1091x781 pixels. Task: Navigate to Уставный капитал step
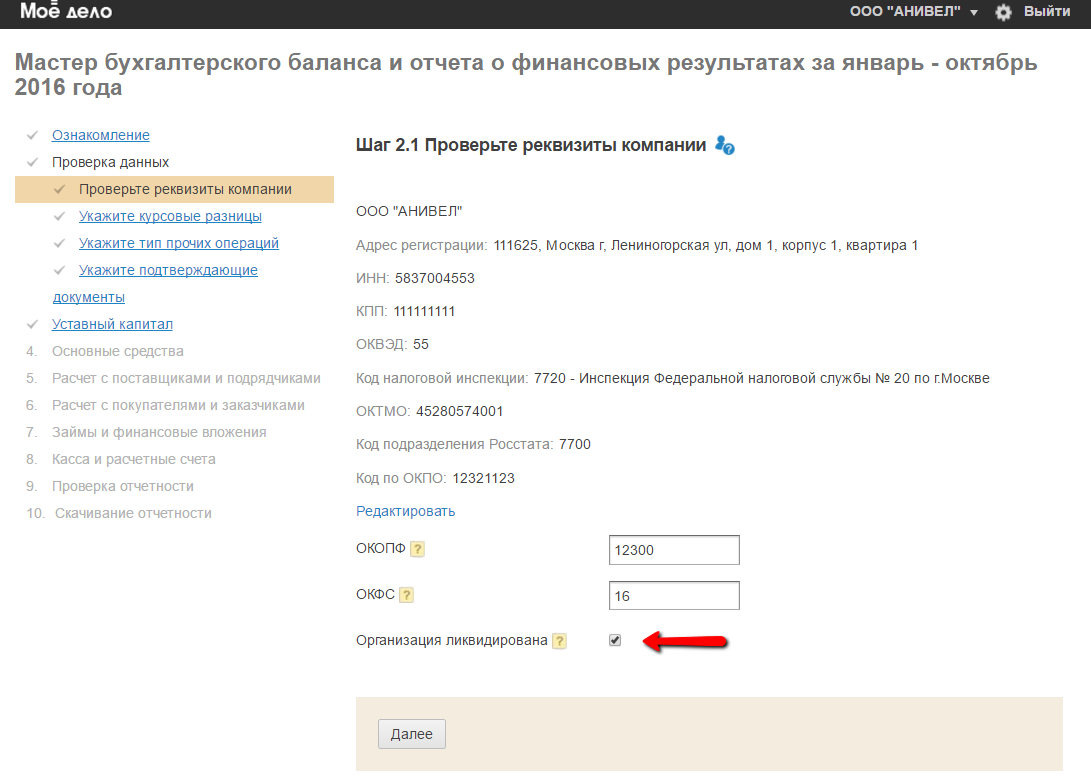pyautogui.click(x=112, y=324)
